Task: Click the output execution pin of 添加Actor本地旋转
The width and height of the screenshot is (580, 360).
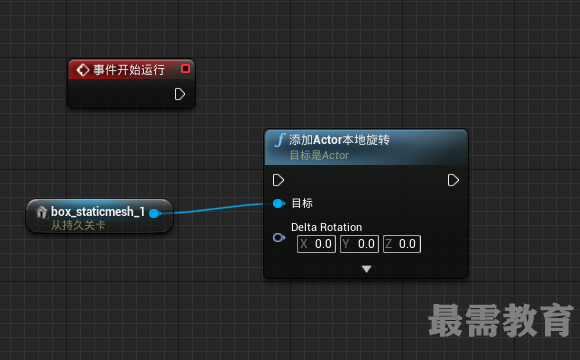Action: pyautogui.click(x=453, y=180)
